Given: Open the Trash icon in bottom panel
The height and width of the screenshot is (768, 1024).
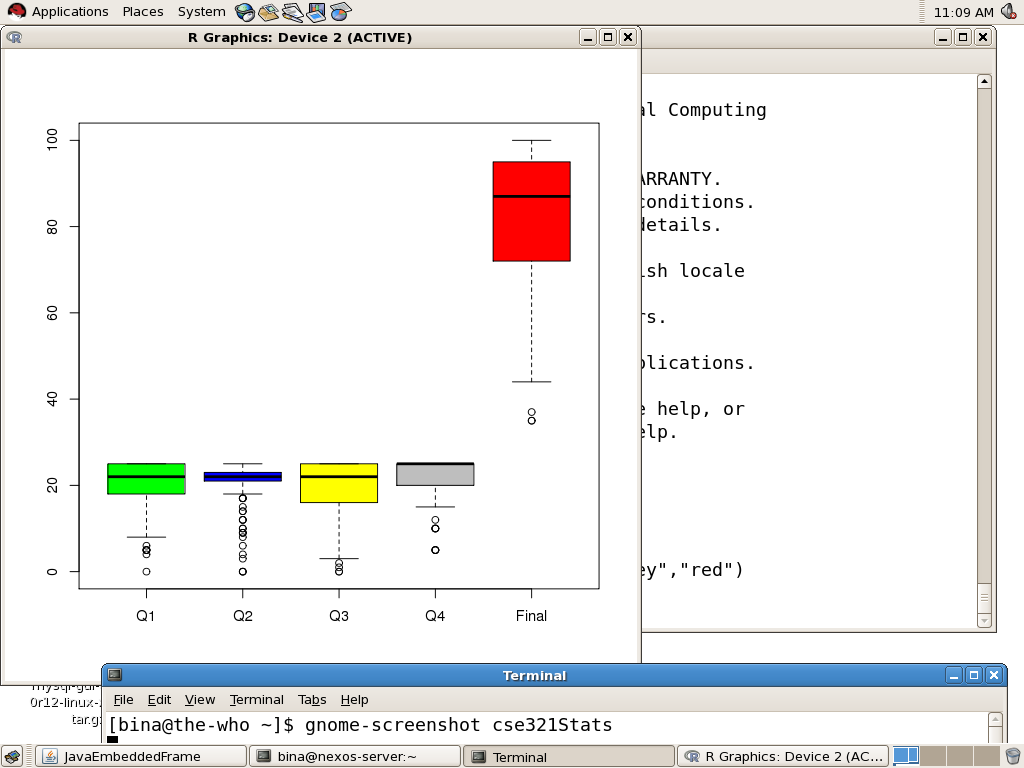Looking at the screenshot, I should click(1013, 756).
